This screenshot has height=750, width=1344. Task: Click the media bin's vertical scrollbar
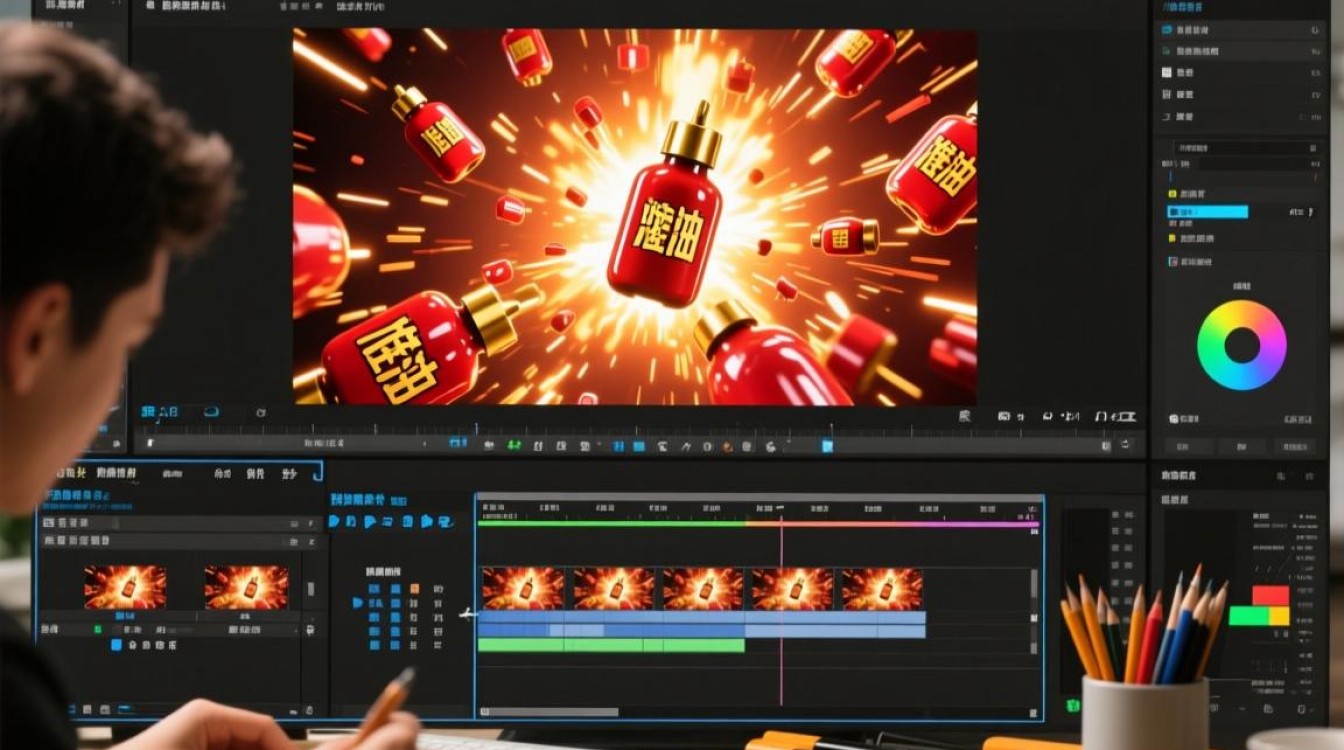(310, 587)
